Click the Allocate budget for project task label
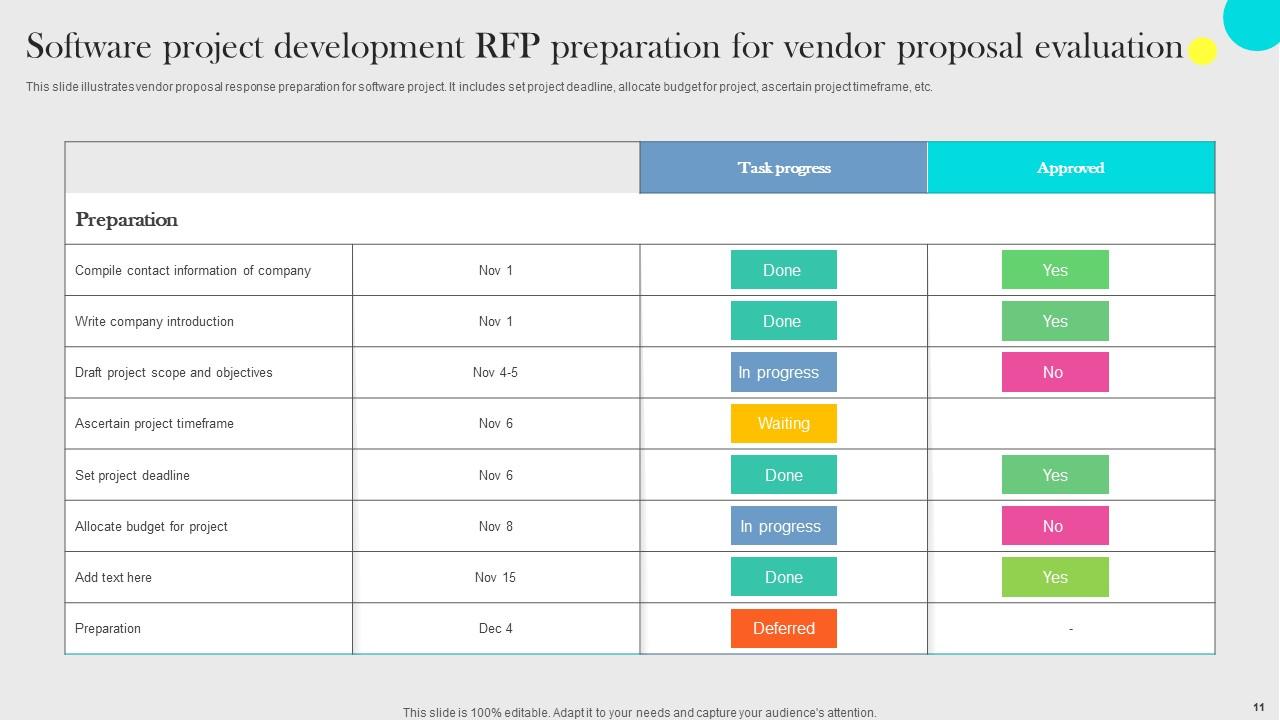Image resolution: width=1280 pixels, height=720 pixels. (x=151, y=525)
